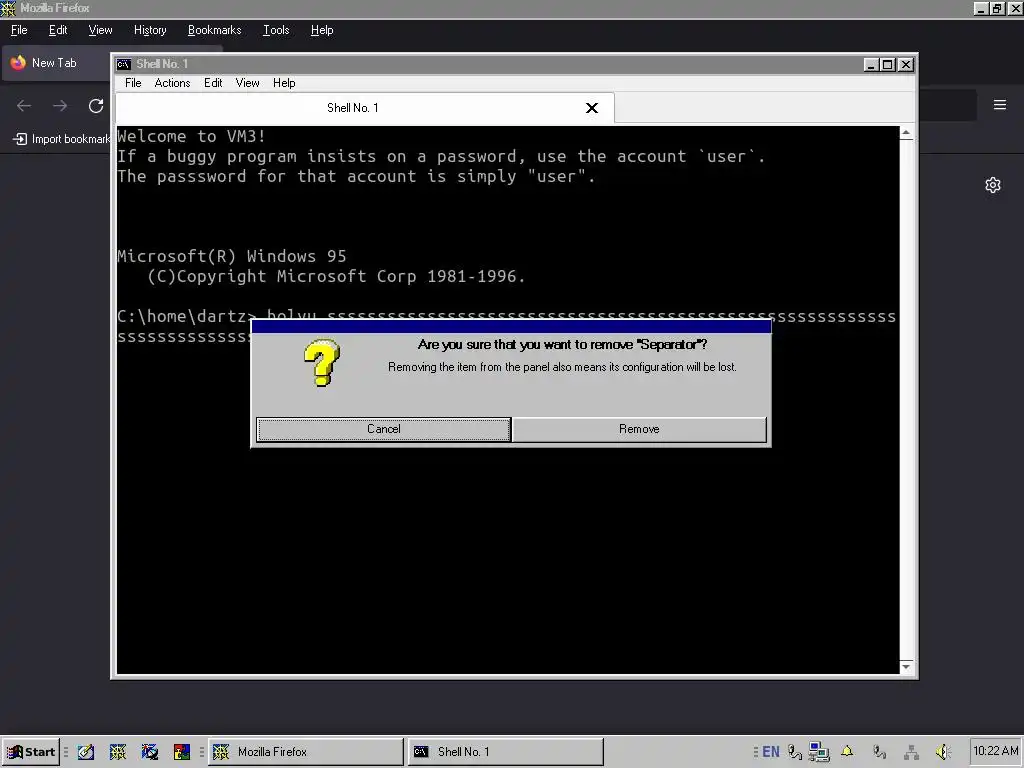
Task: Open Firefox History menu
Action: (150, 30)
